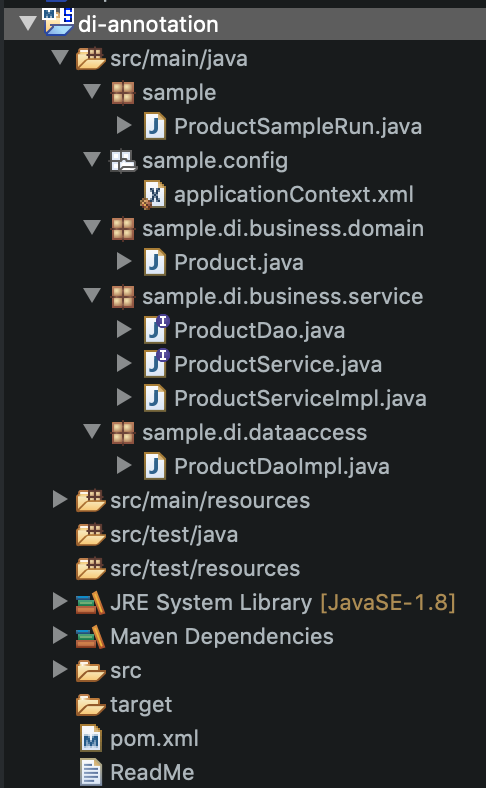Expand Product.java members
This screenshot has width=486, height=788.
(124, 261)
